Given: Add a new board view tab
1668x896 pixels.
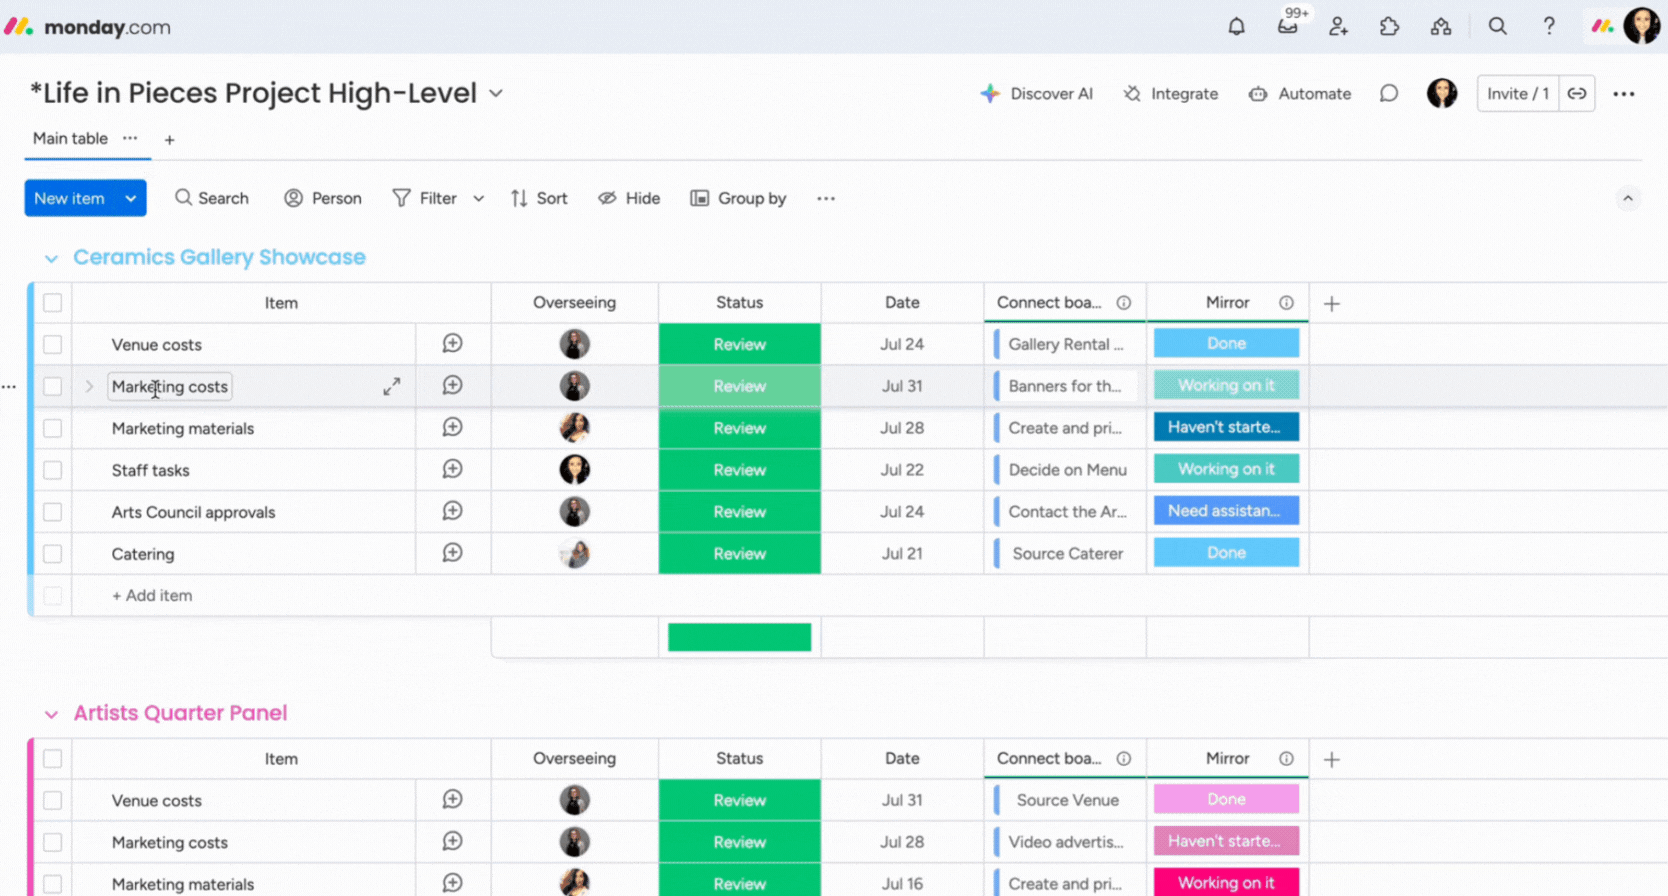Looking at the screenshot, I should point(169,140).
